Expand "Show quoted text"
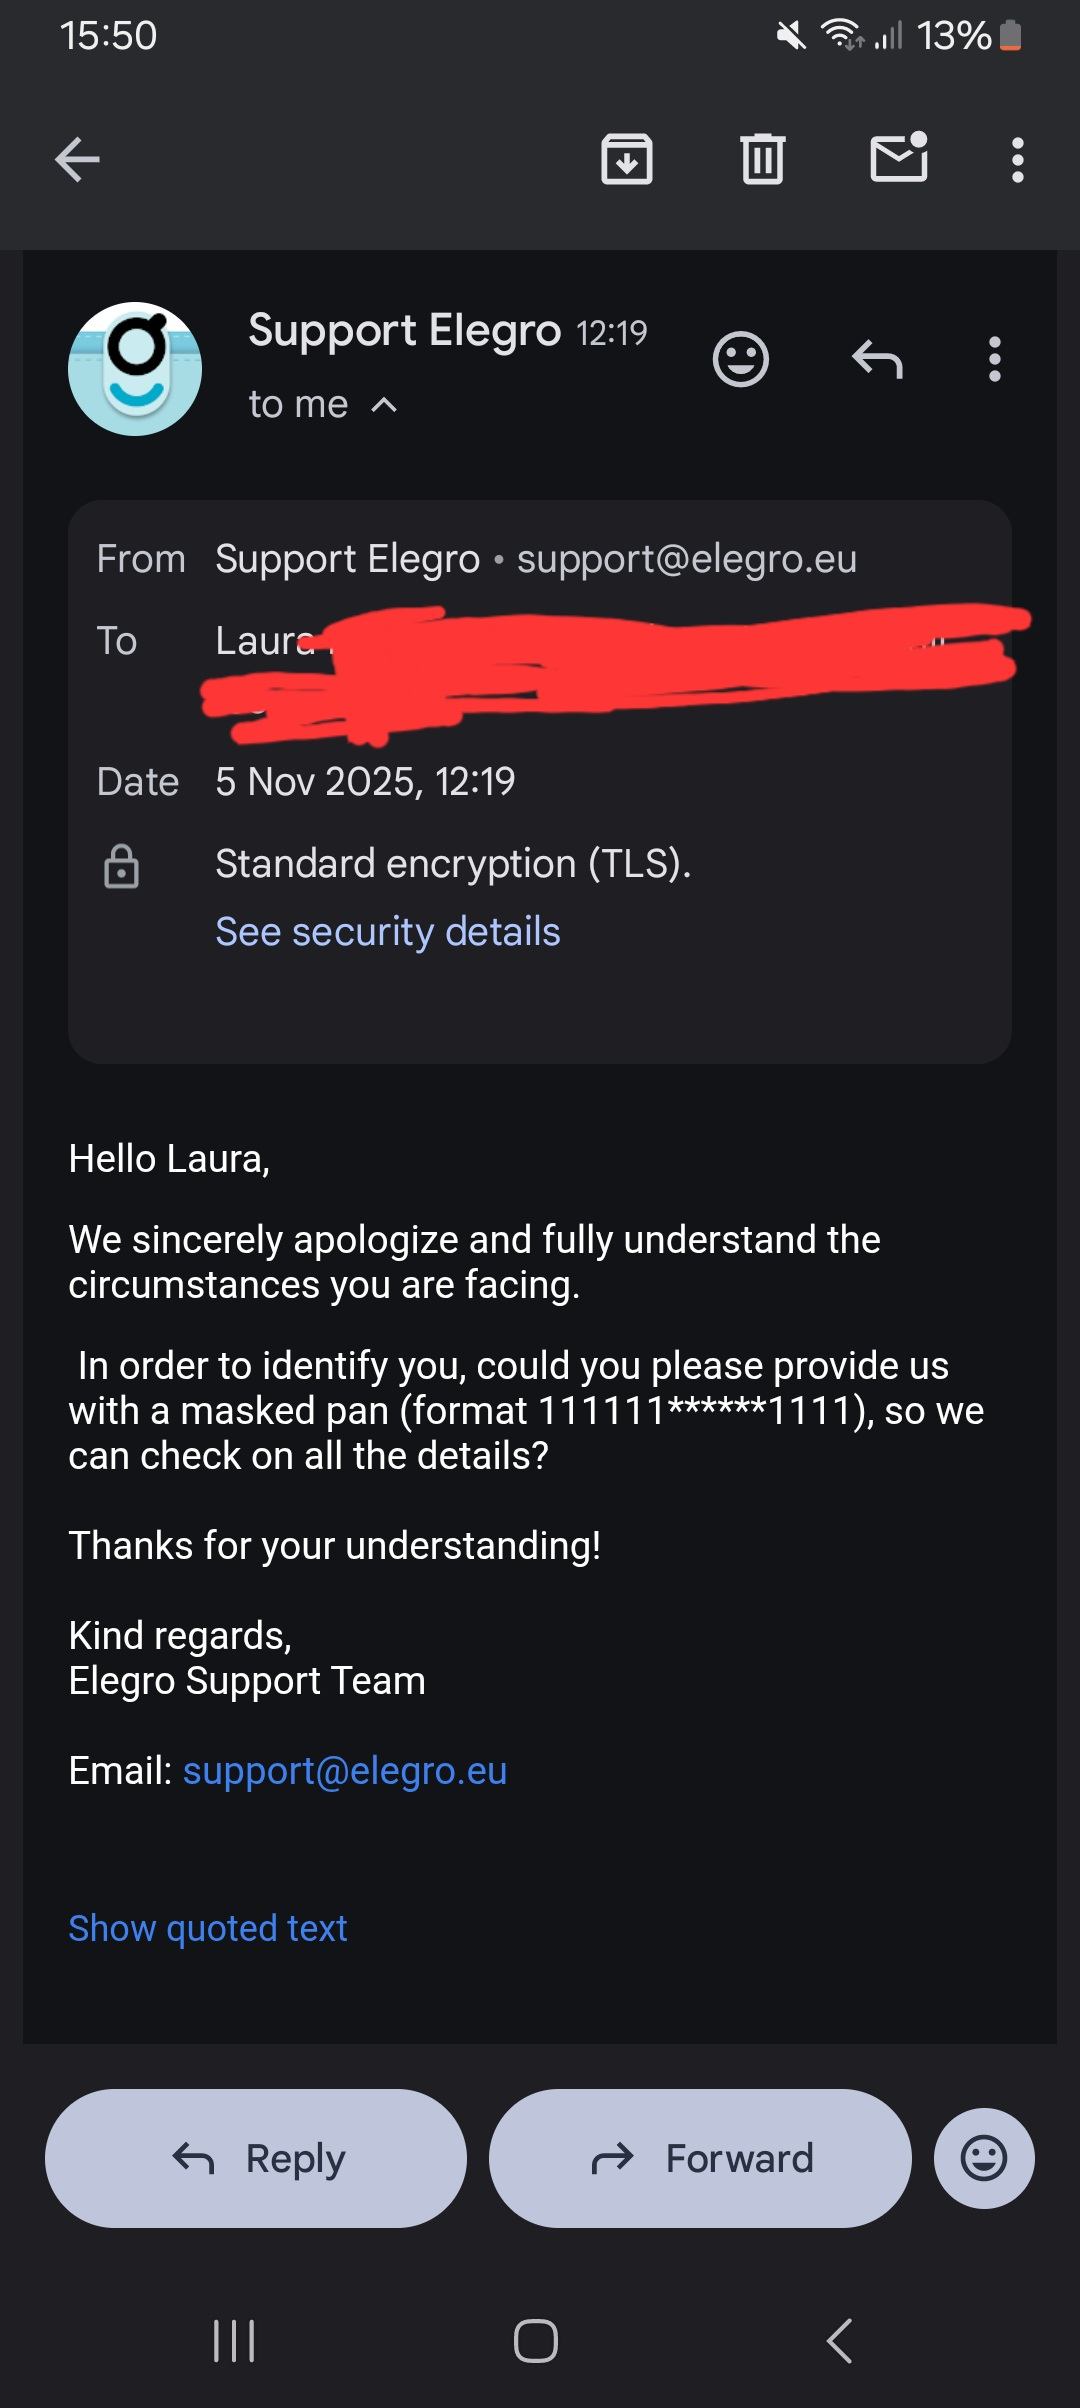Screen dimensions: 1080x2408 pos(208,1928)
